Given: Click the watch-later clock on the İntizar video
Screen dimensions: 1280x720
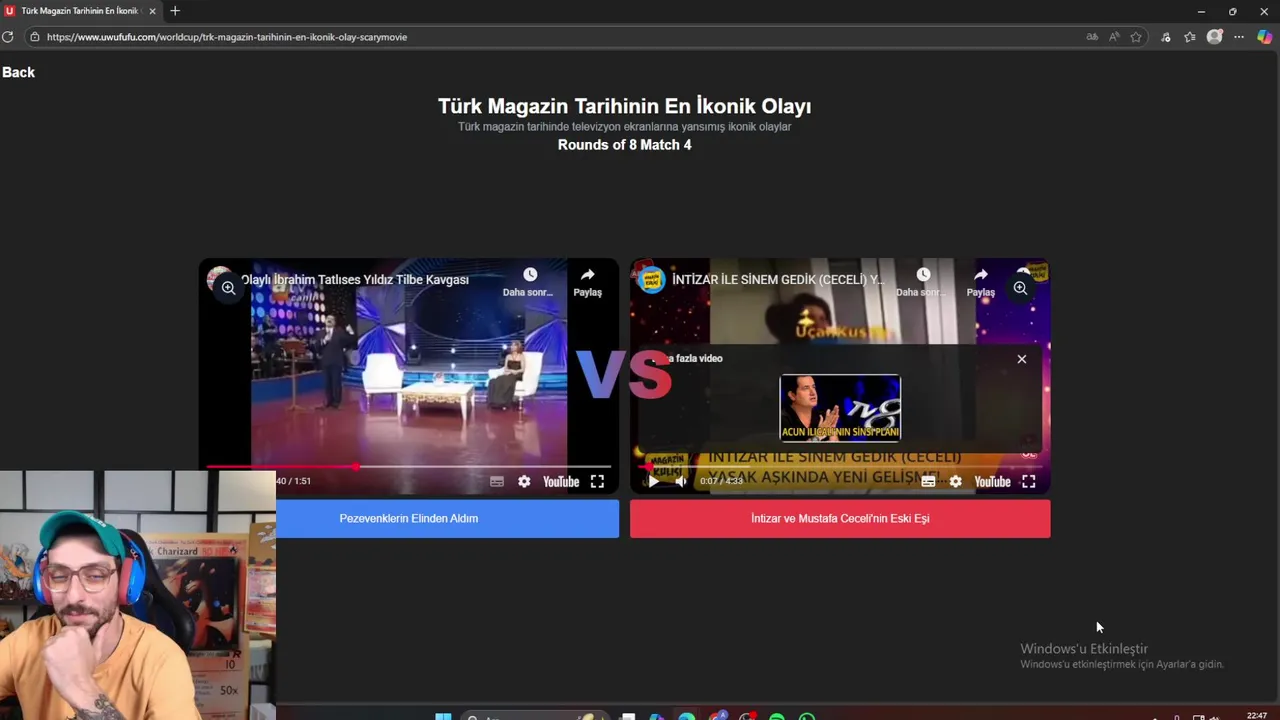Looking at the screenshot, I should (x=923, y=275).
